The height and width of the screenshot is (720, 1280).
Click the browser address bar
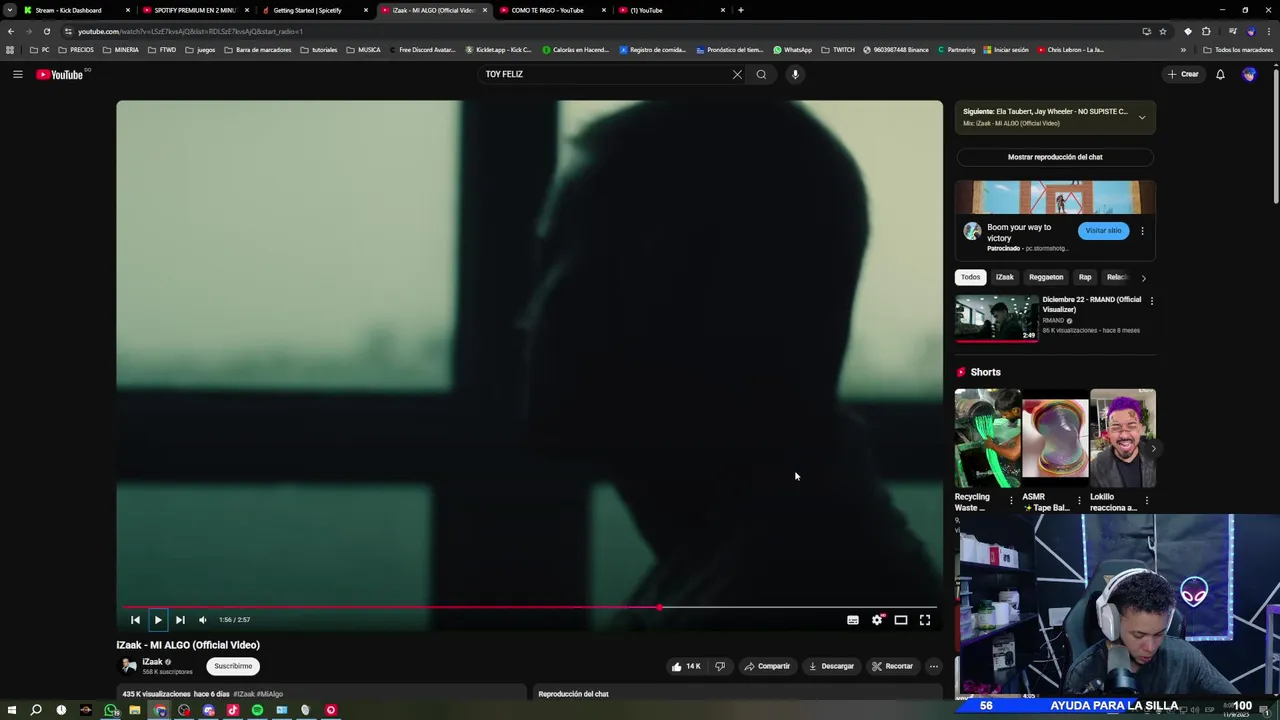click(600, 31)
